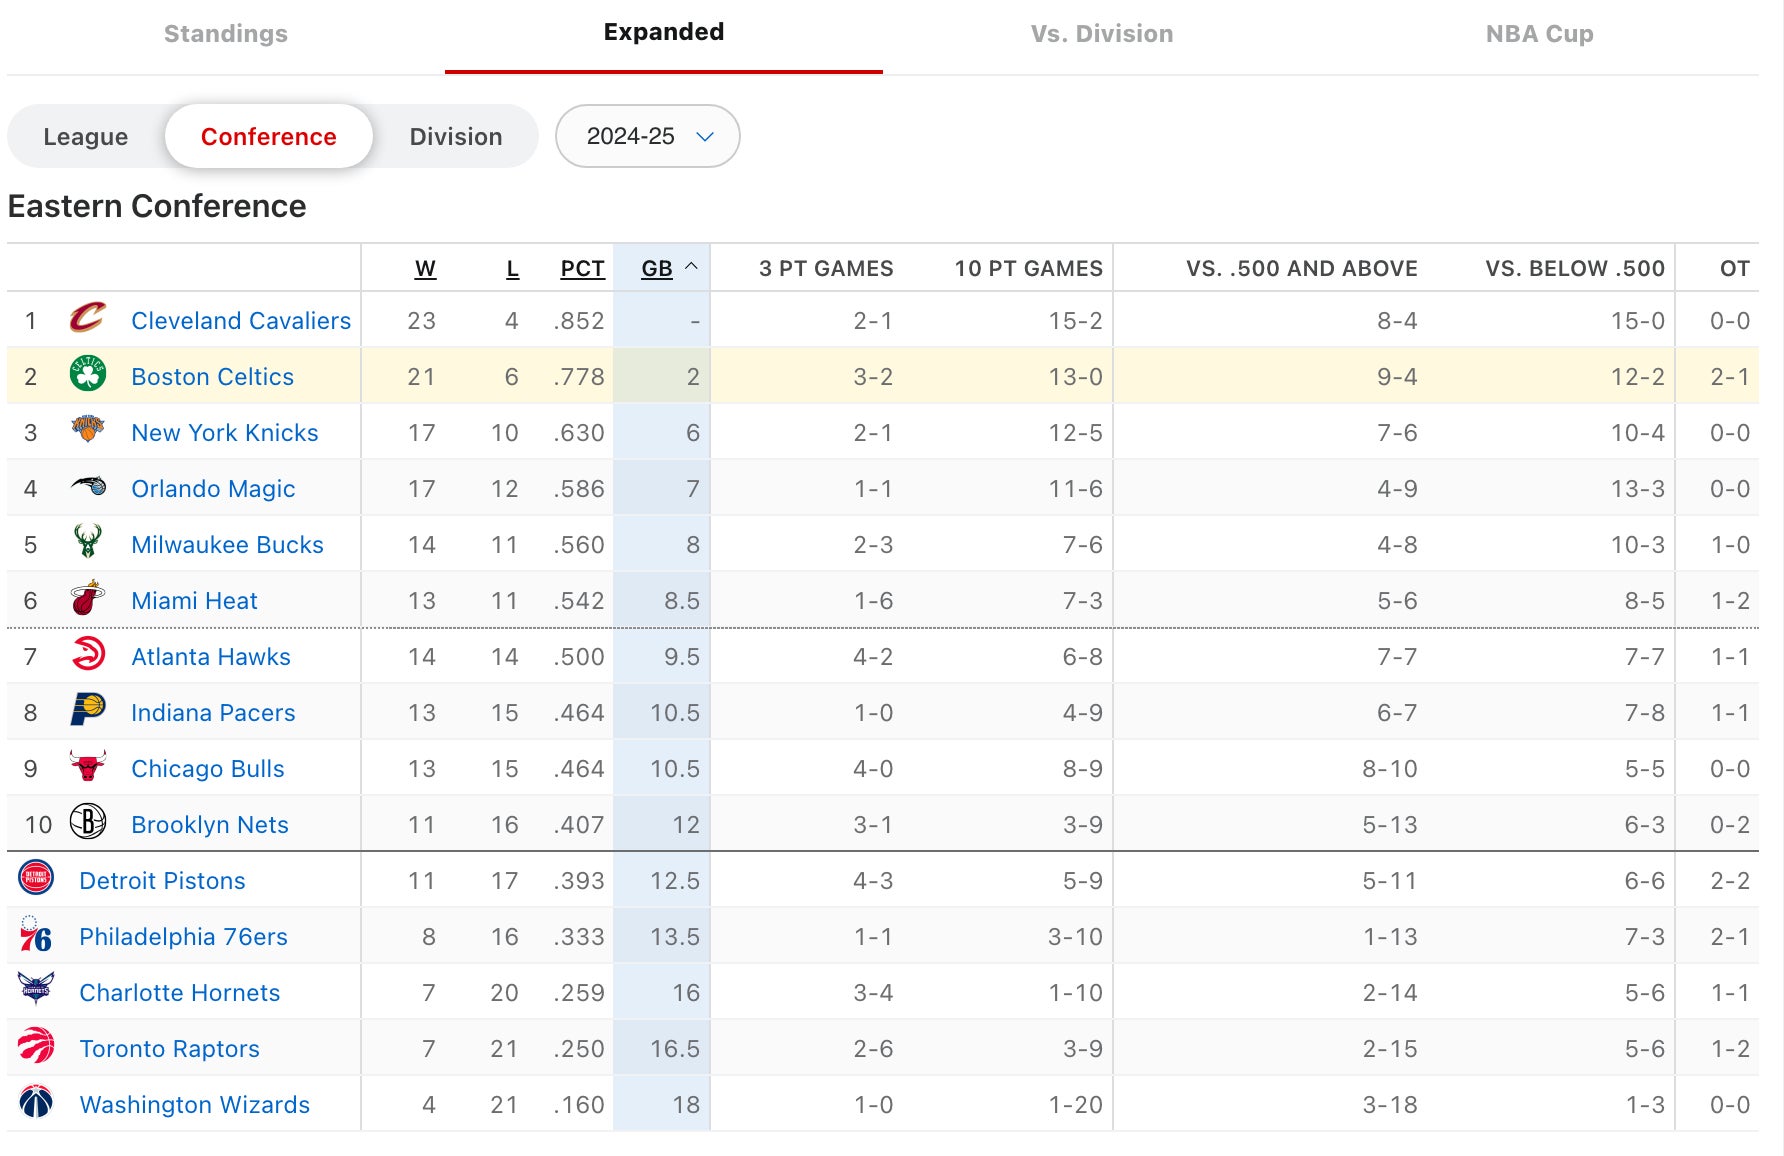Switch to the NBA Cup tab
The height and width of the screenshot is (1156, 1784).
point(1539,34)
